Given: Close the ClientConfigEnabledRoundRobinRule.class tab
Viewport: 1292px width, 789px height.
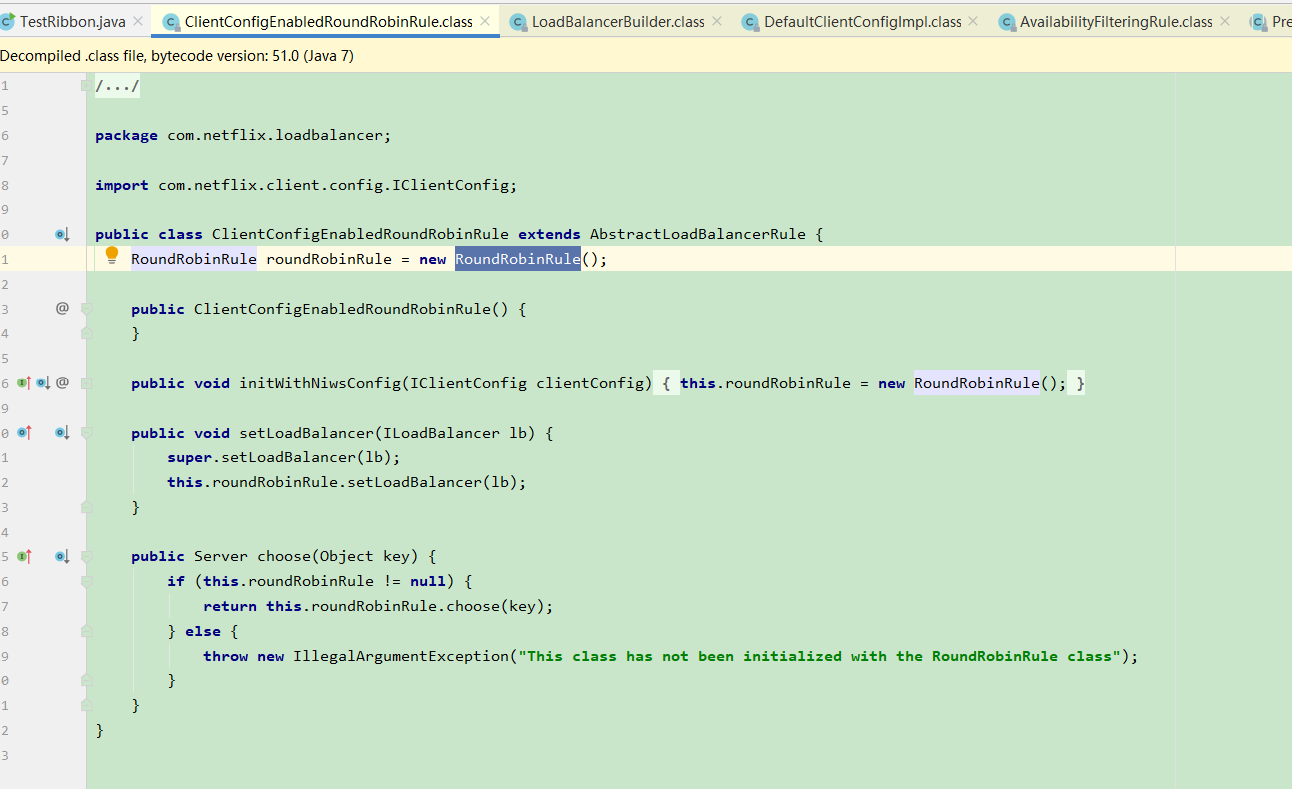Looking at the screenshot, I should (x=485, y=21).
